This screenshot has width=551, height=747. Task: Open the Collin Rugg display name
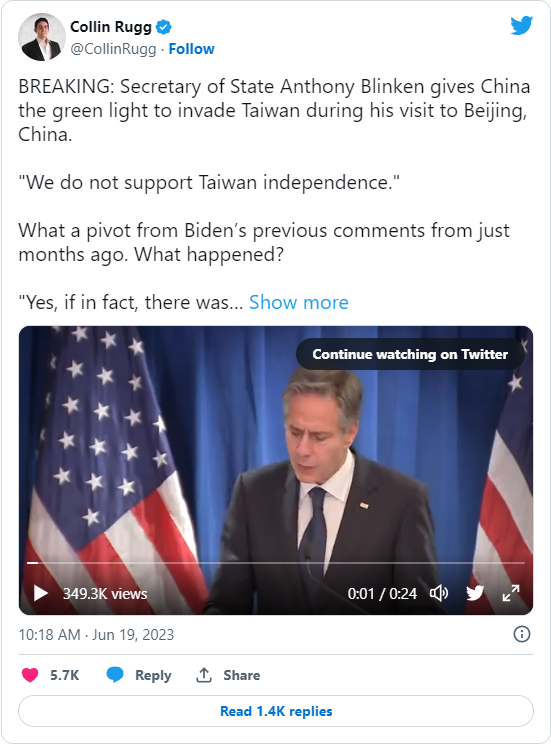(x=111, y=27)
